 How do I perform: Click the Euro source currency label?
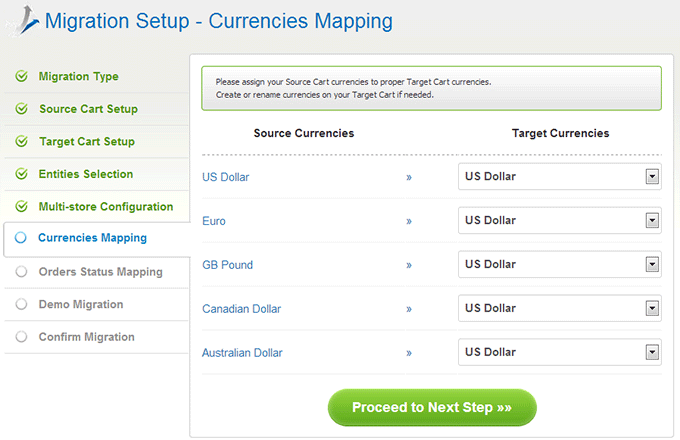pos(214,221)
